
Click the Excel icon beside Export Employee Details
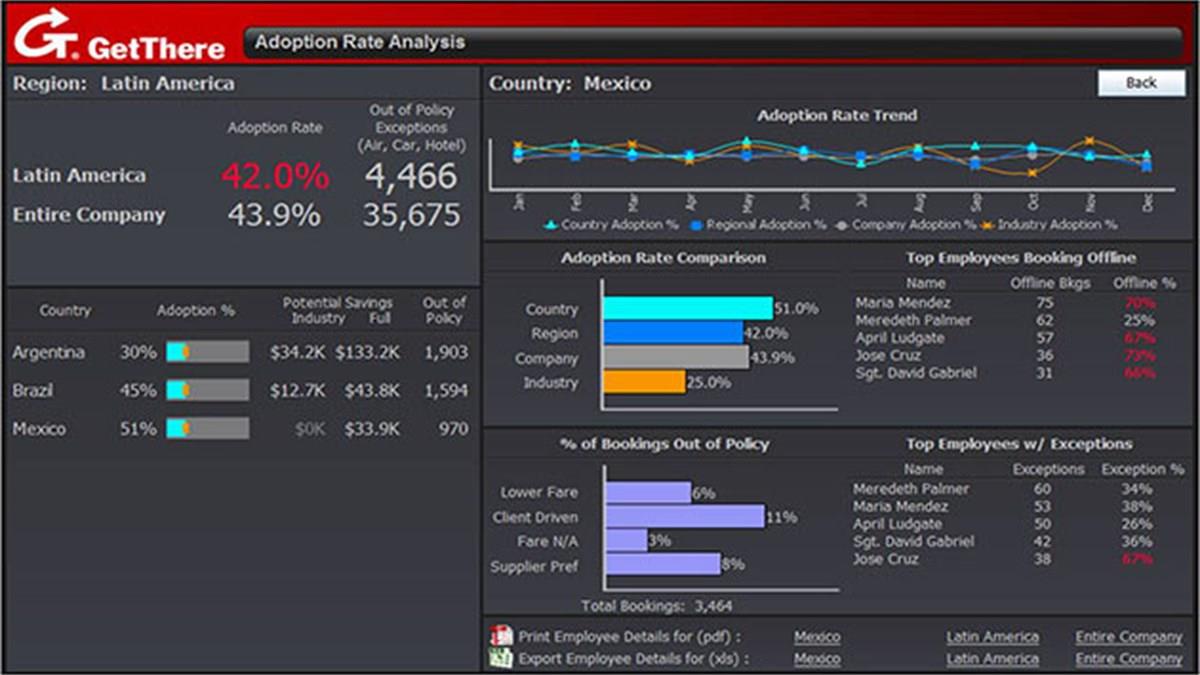coord(501,658)
